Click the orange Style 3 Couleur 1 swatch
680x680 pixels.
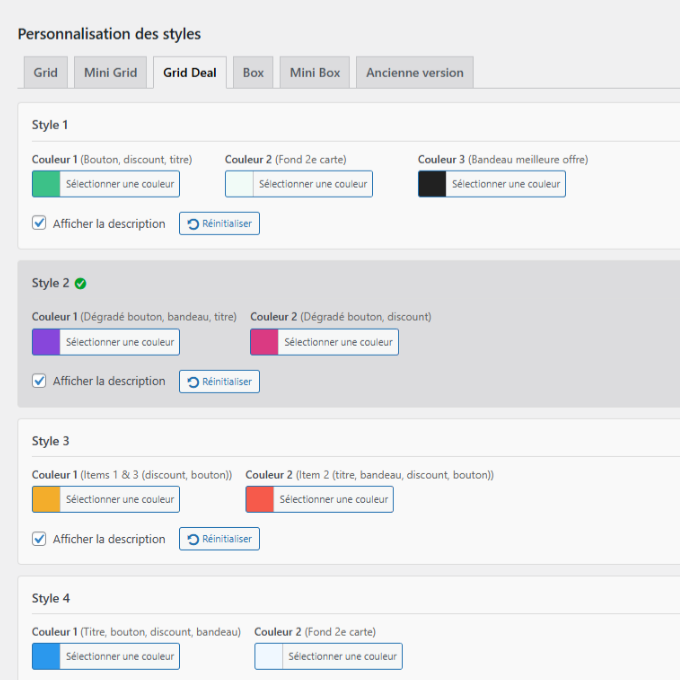[46, 500]
